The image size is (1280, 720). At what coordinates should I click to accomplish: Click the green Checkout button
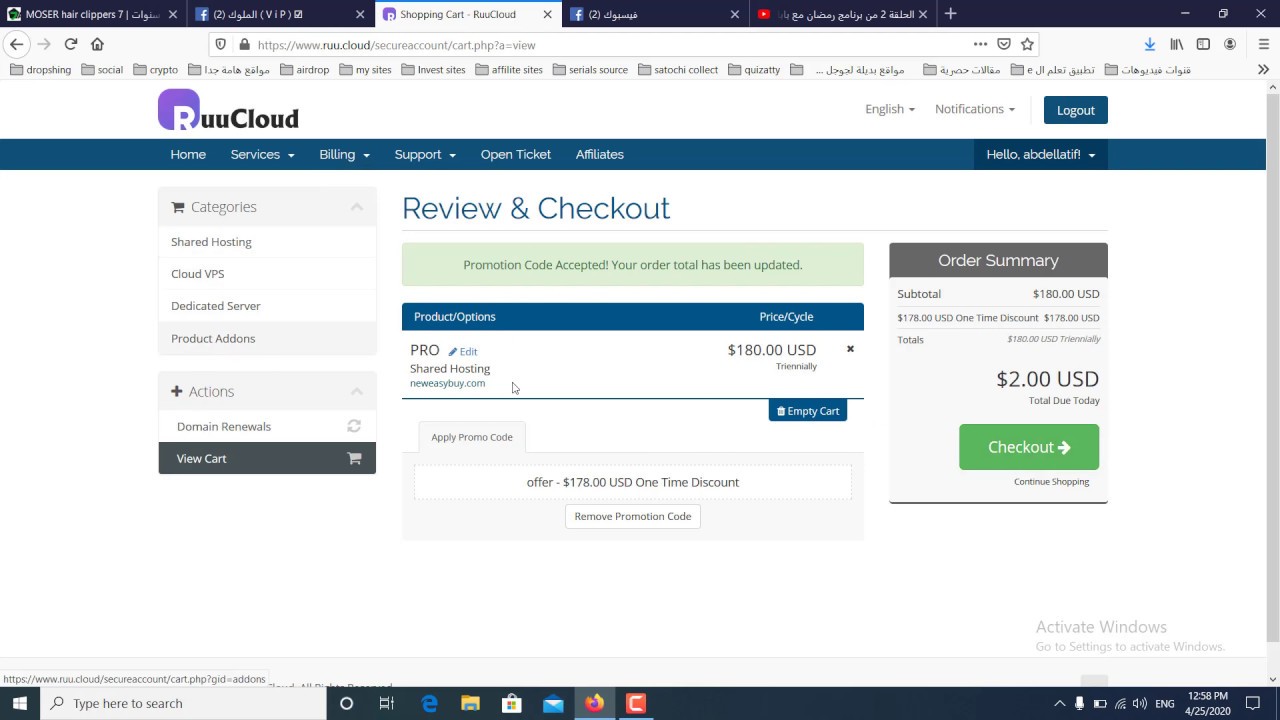click(1029, 447)
